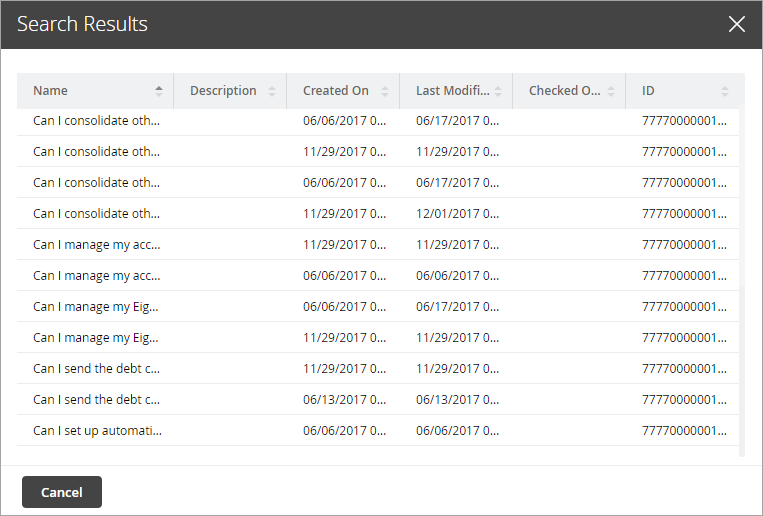Image resolution: width=763 pixels, height=516 pixels.
Task: Click the Checked Out column sort arrows
Action: coord(611,91)
